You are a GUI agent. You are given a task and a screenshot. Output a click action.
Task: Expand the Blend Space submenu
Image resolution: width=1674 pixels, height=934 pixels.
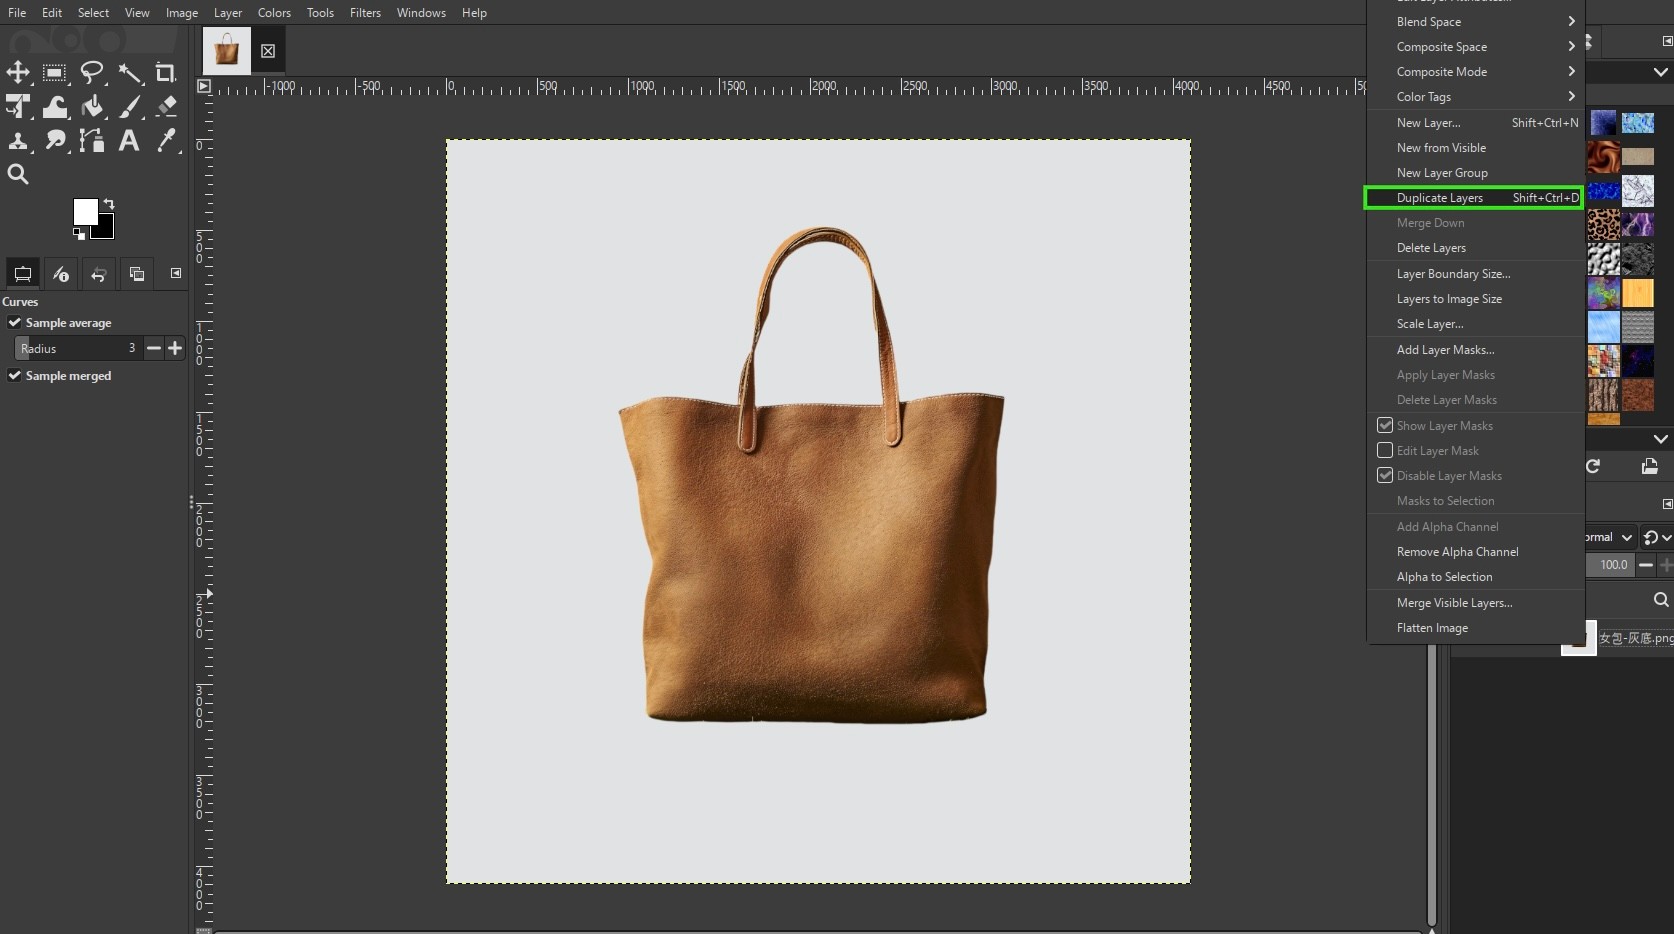pyautogui.click(x=1475, y=22)
